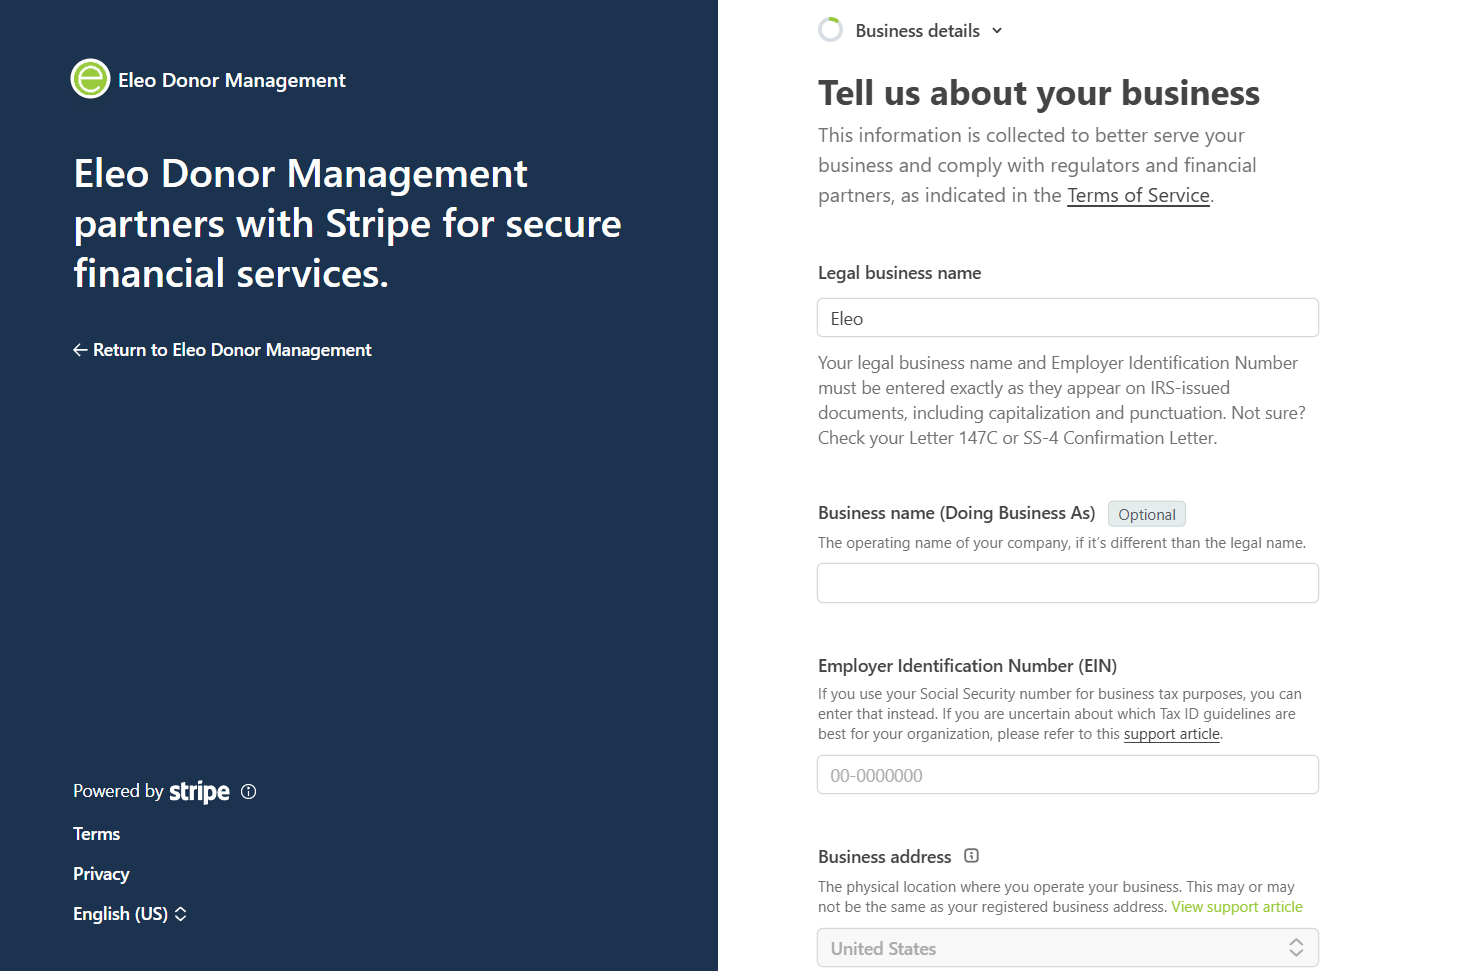Click the Business address info icon
The image size is (1472, 971).
(x=971, y=856)
